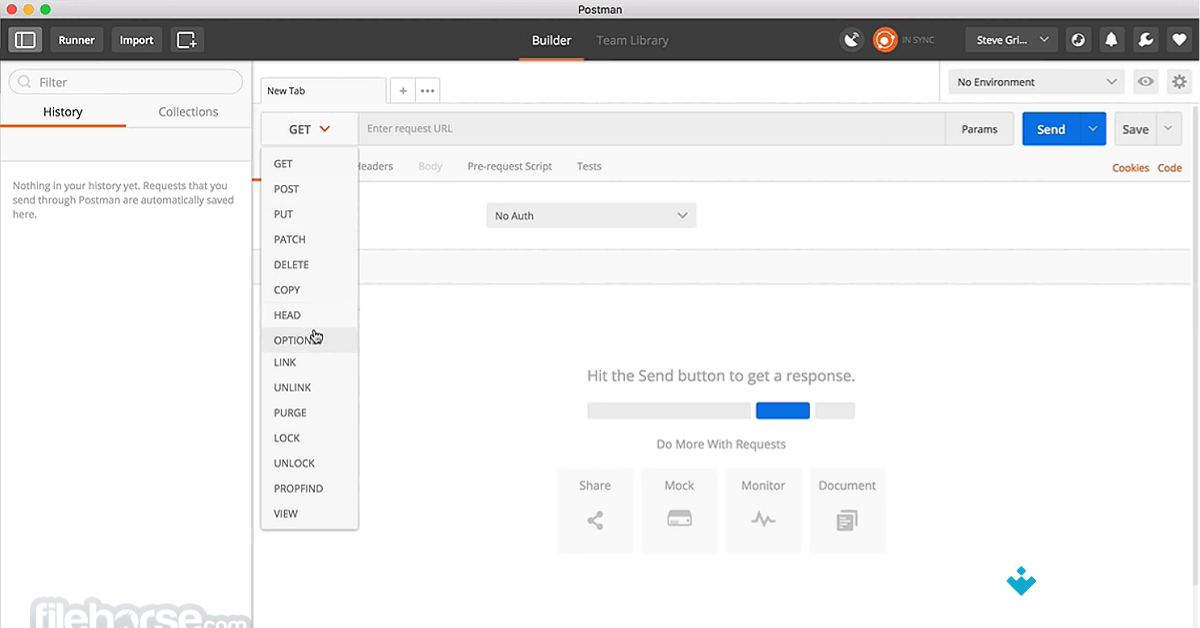This screenshot has width=1200, height=628.
Task: Create a new request tab icon
Action: pyautogui.click(x=187, y=40)
